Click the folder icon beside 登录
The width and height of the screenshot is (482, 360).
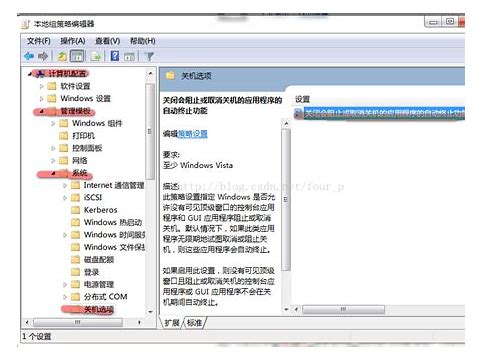pyautogui.click(x=76, y=272)
